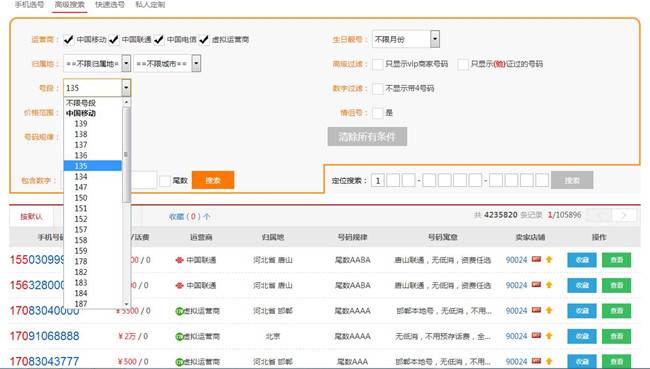The image size is (650, 369).
Task: Click the 号段 dropdown list scrollbar thumb
Action: [126, 155]
